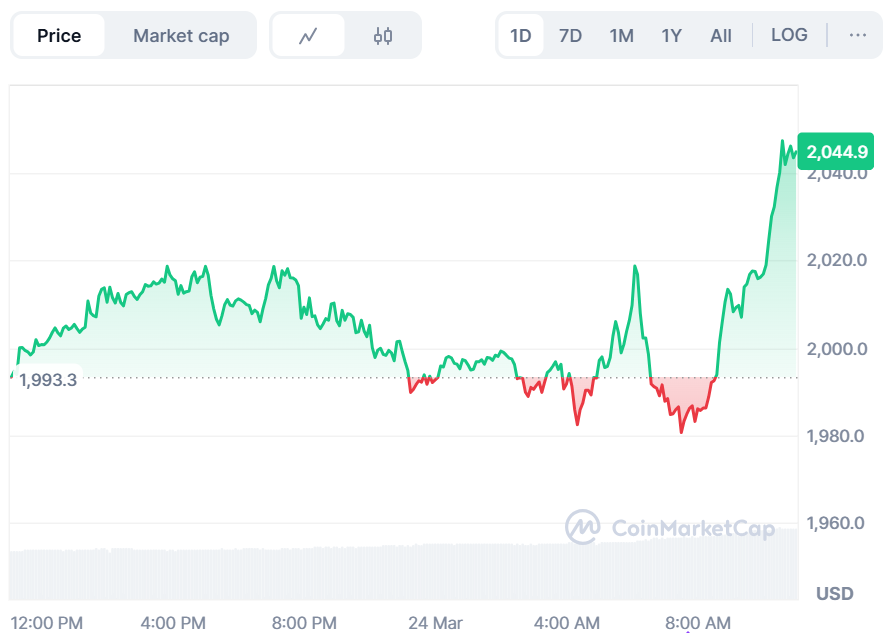
Task: Click the CoinMarketCap watermark logo
Action: click(x=670, y=527)
